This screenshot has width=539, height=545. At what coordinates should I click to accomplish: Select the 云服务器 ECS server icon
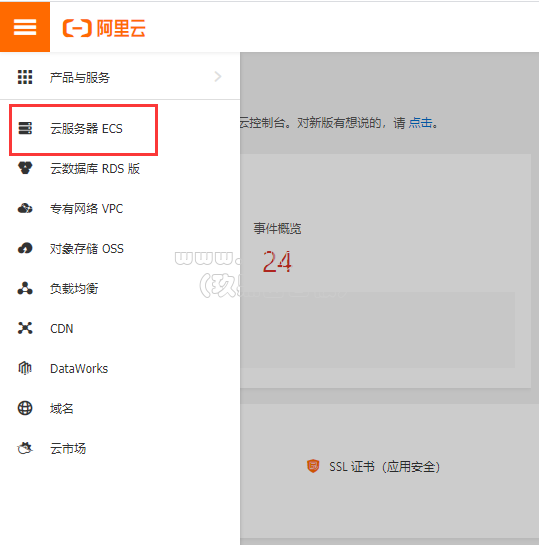pyautogui.click(x=25, y=128)
